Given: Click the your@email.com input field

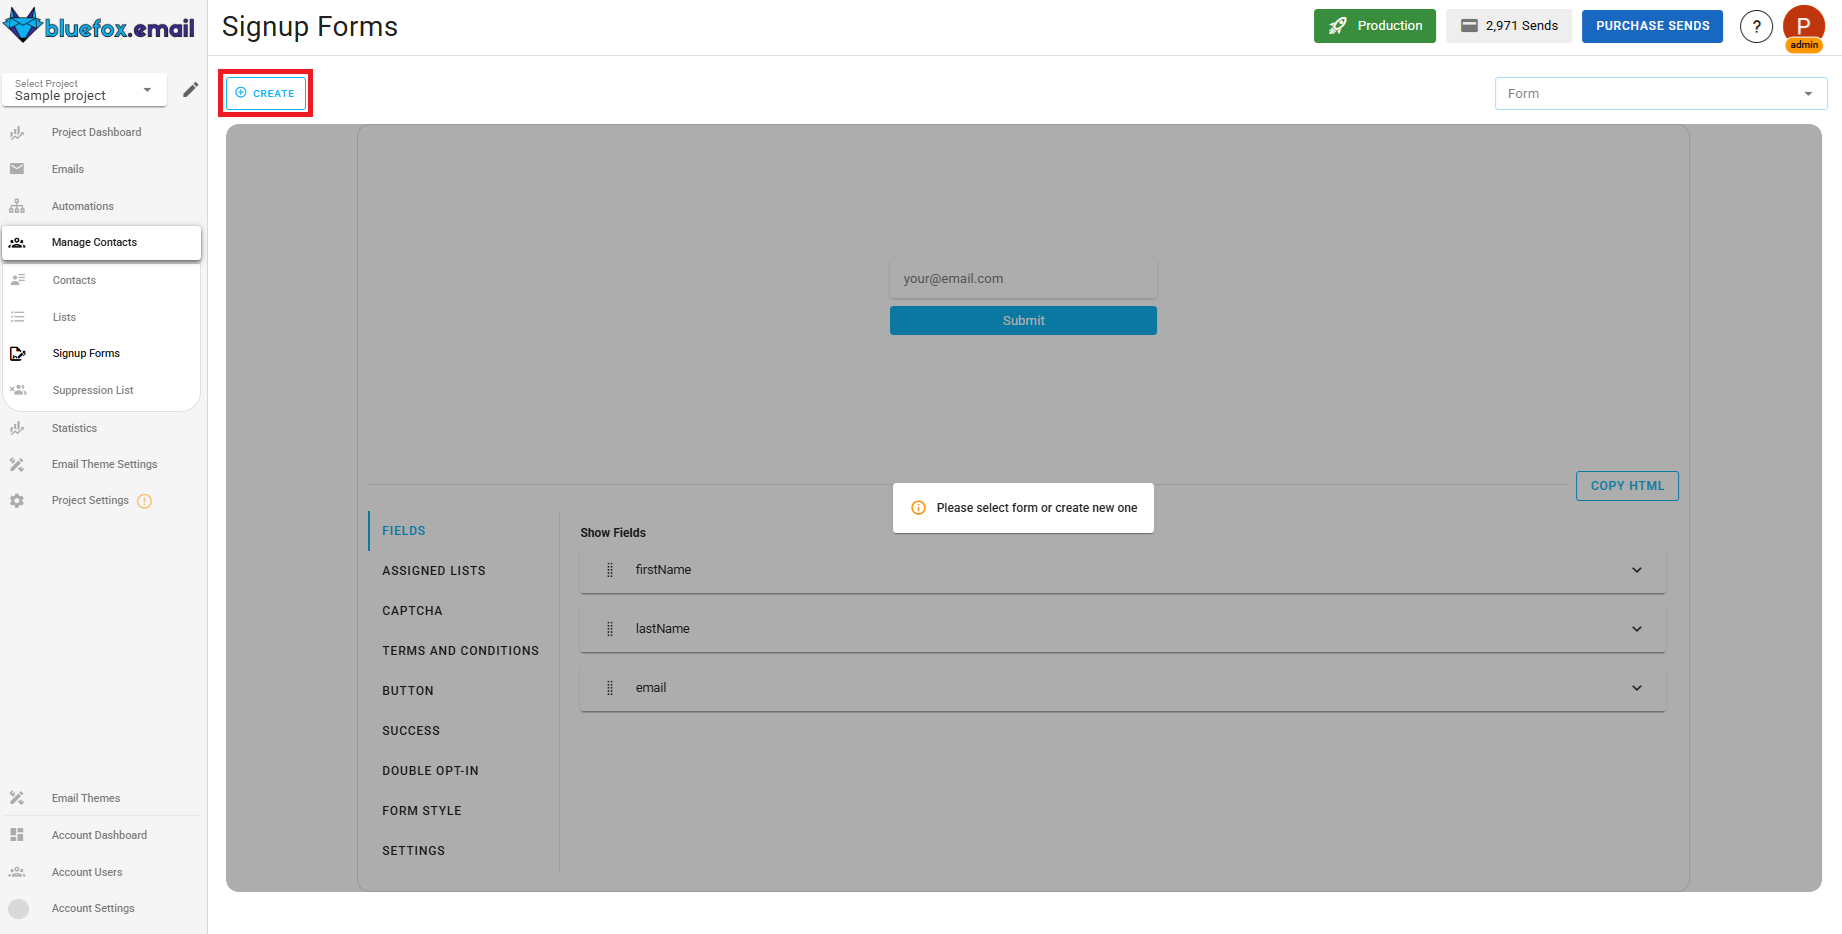Looking at the screenshot, I should coord(1022,278).
